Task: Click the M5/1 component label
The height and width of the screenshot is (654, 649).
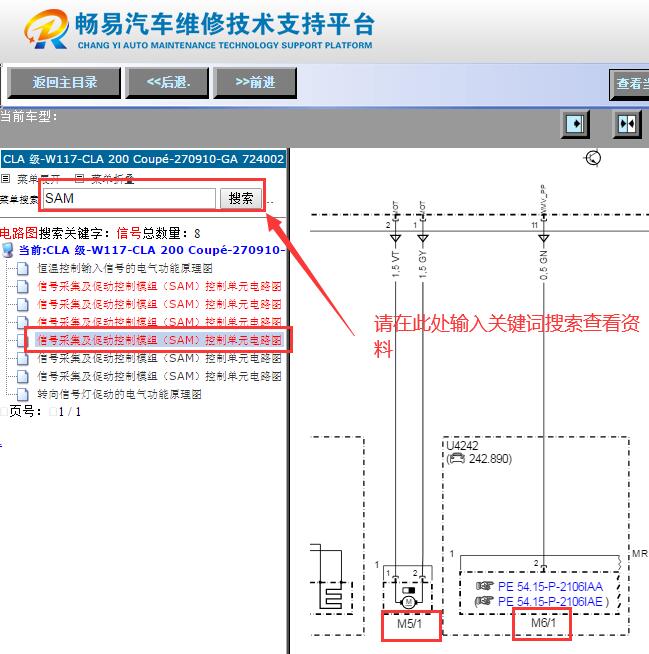Action: click(x=410, y=624)
